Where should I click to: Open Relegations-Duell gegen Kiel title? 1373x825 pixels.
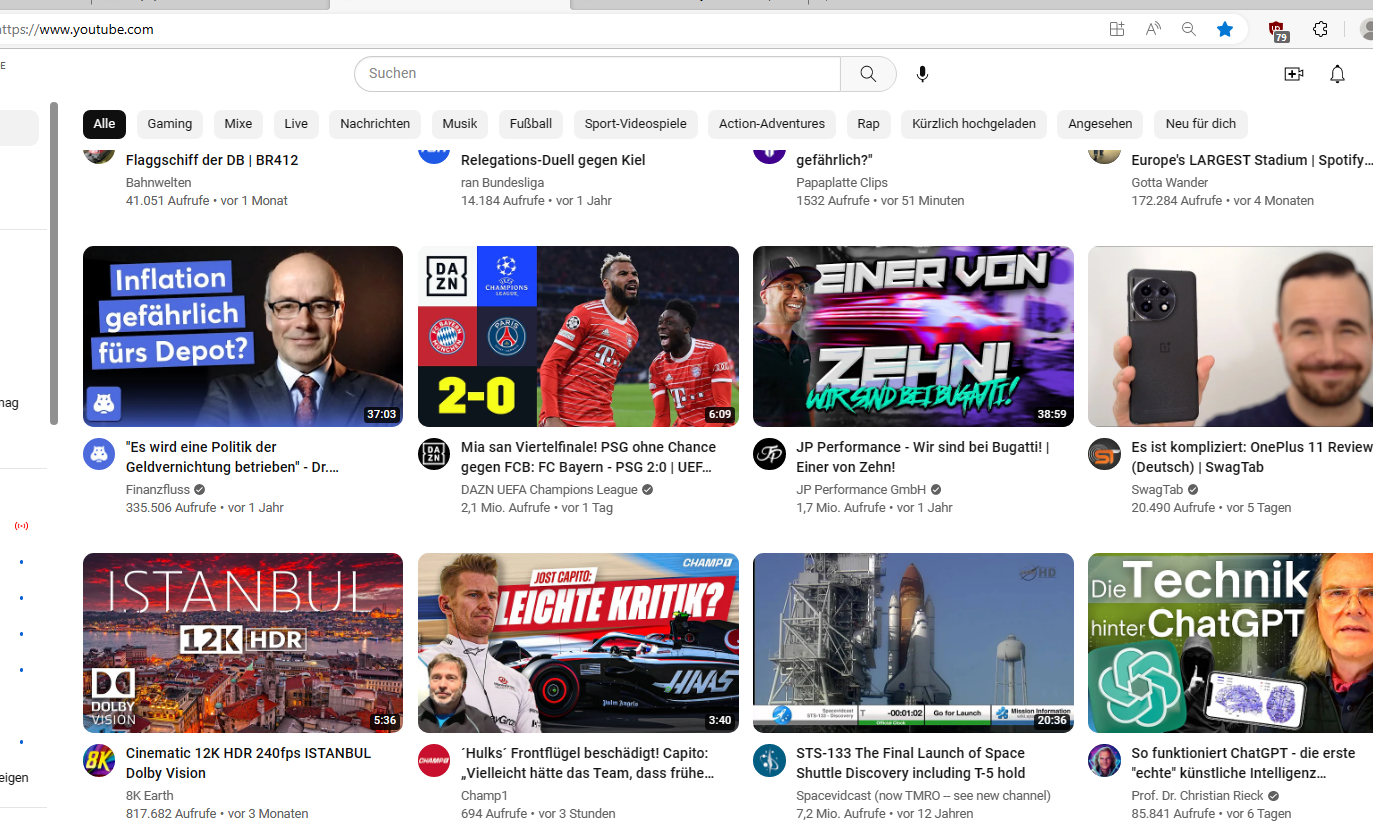(553, 160)
